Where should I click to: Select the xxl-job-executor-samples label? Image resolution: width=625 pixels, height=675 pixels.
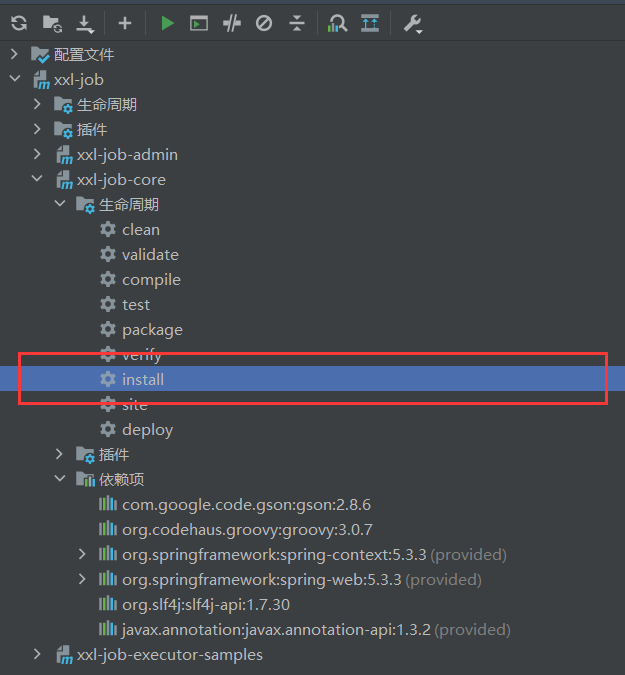170,655
